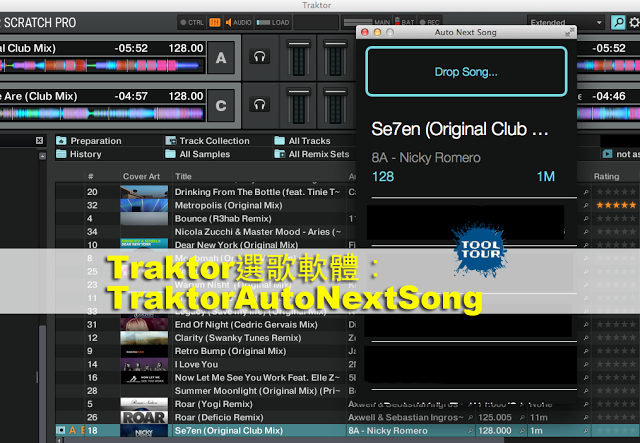Click the Deck A 128.00 tempo display

pos(186,48)
